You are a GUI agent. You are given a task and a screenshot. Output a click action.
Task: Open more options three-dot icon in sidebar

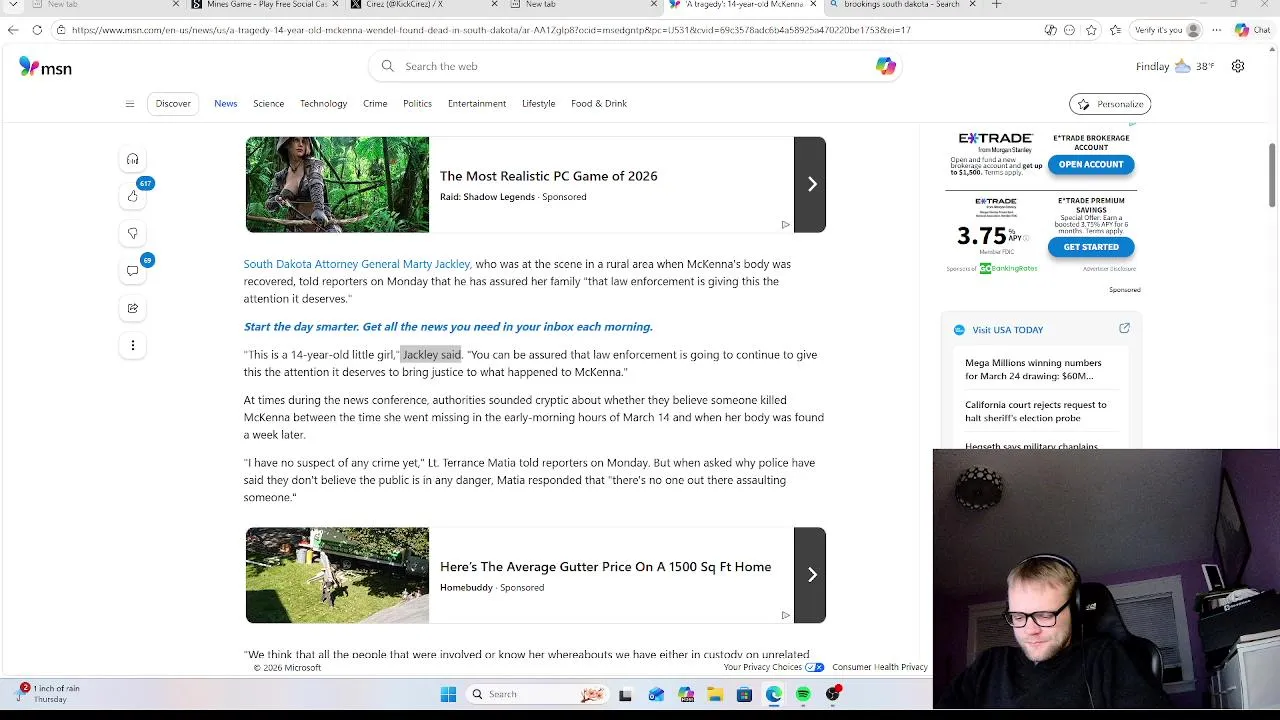[133, 345]
